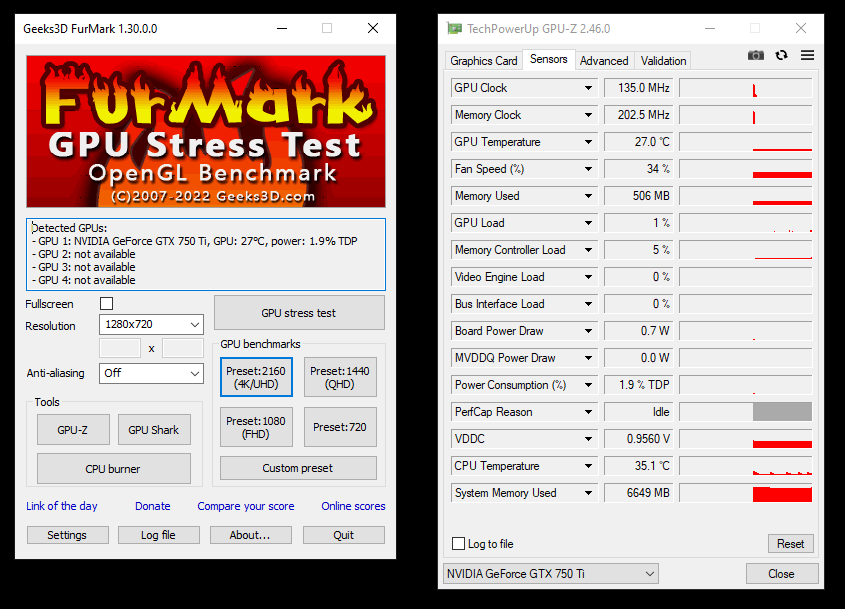The width and height of the screenshot is (845, 609).
Task: Run the Preset:2160 (4K/UHD) benchmark
Action: point(256,377)
